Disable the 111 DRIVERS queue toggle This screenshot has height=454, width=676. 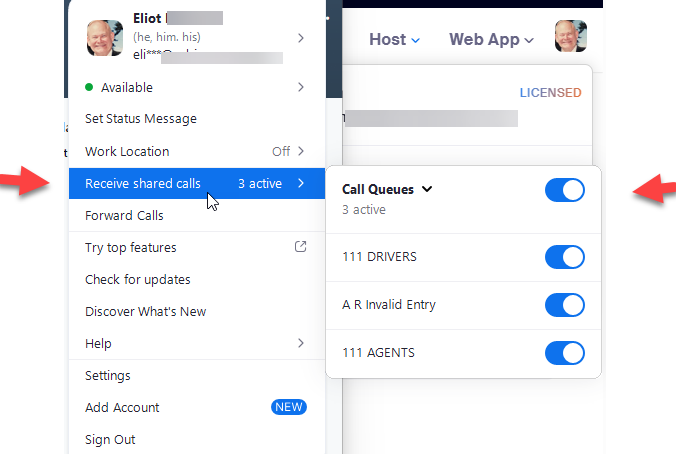point(565,257)
